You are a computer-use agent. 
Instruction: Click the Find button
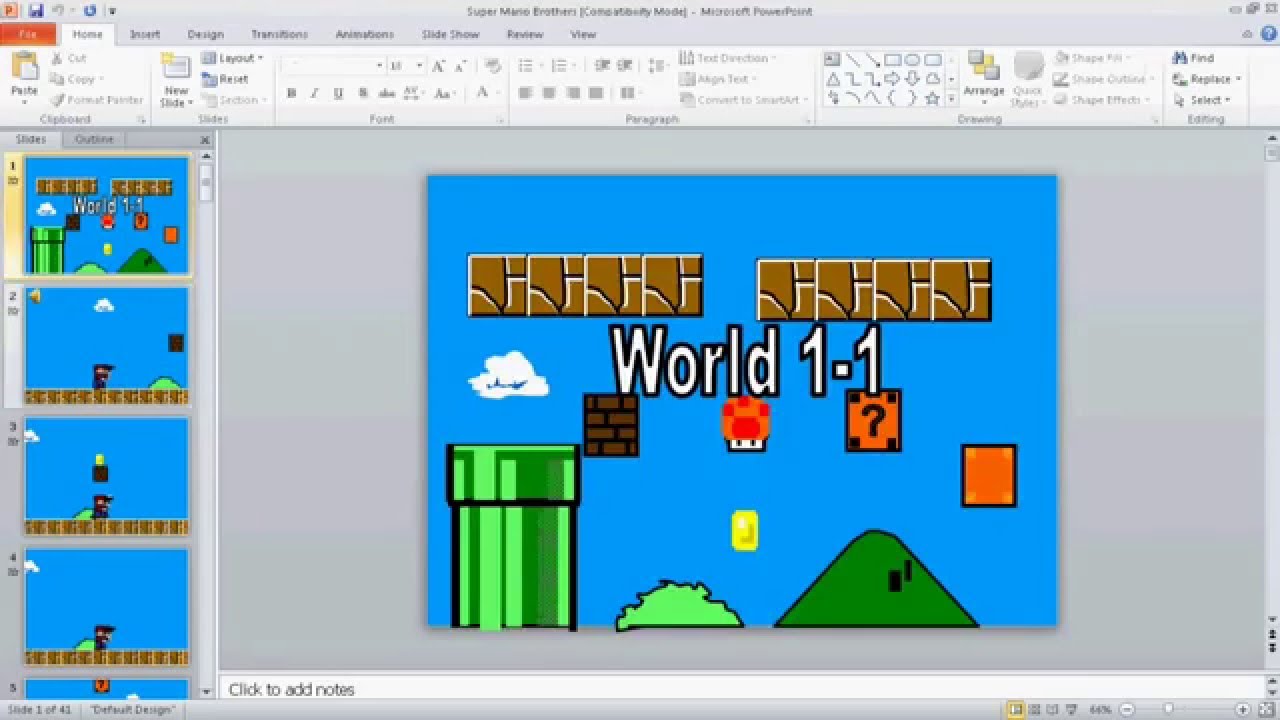(x=1194, y=58)
